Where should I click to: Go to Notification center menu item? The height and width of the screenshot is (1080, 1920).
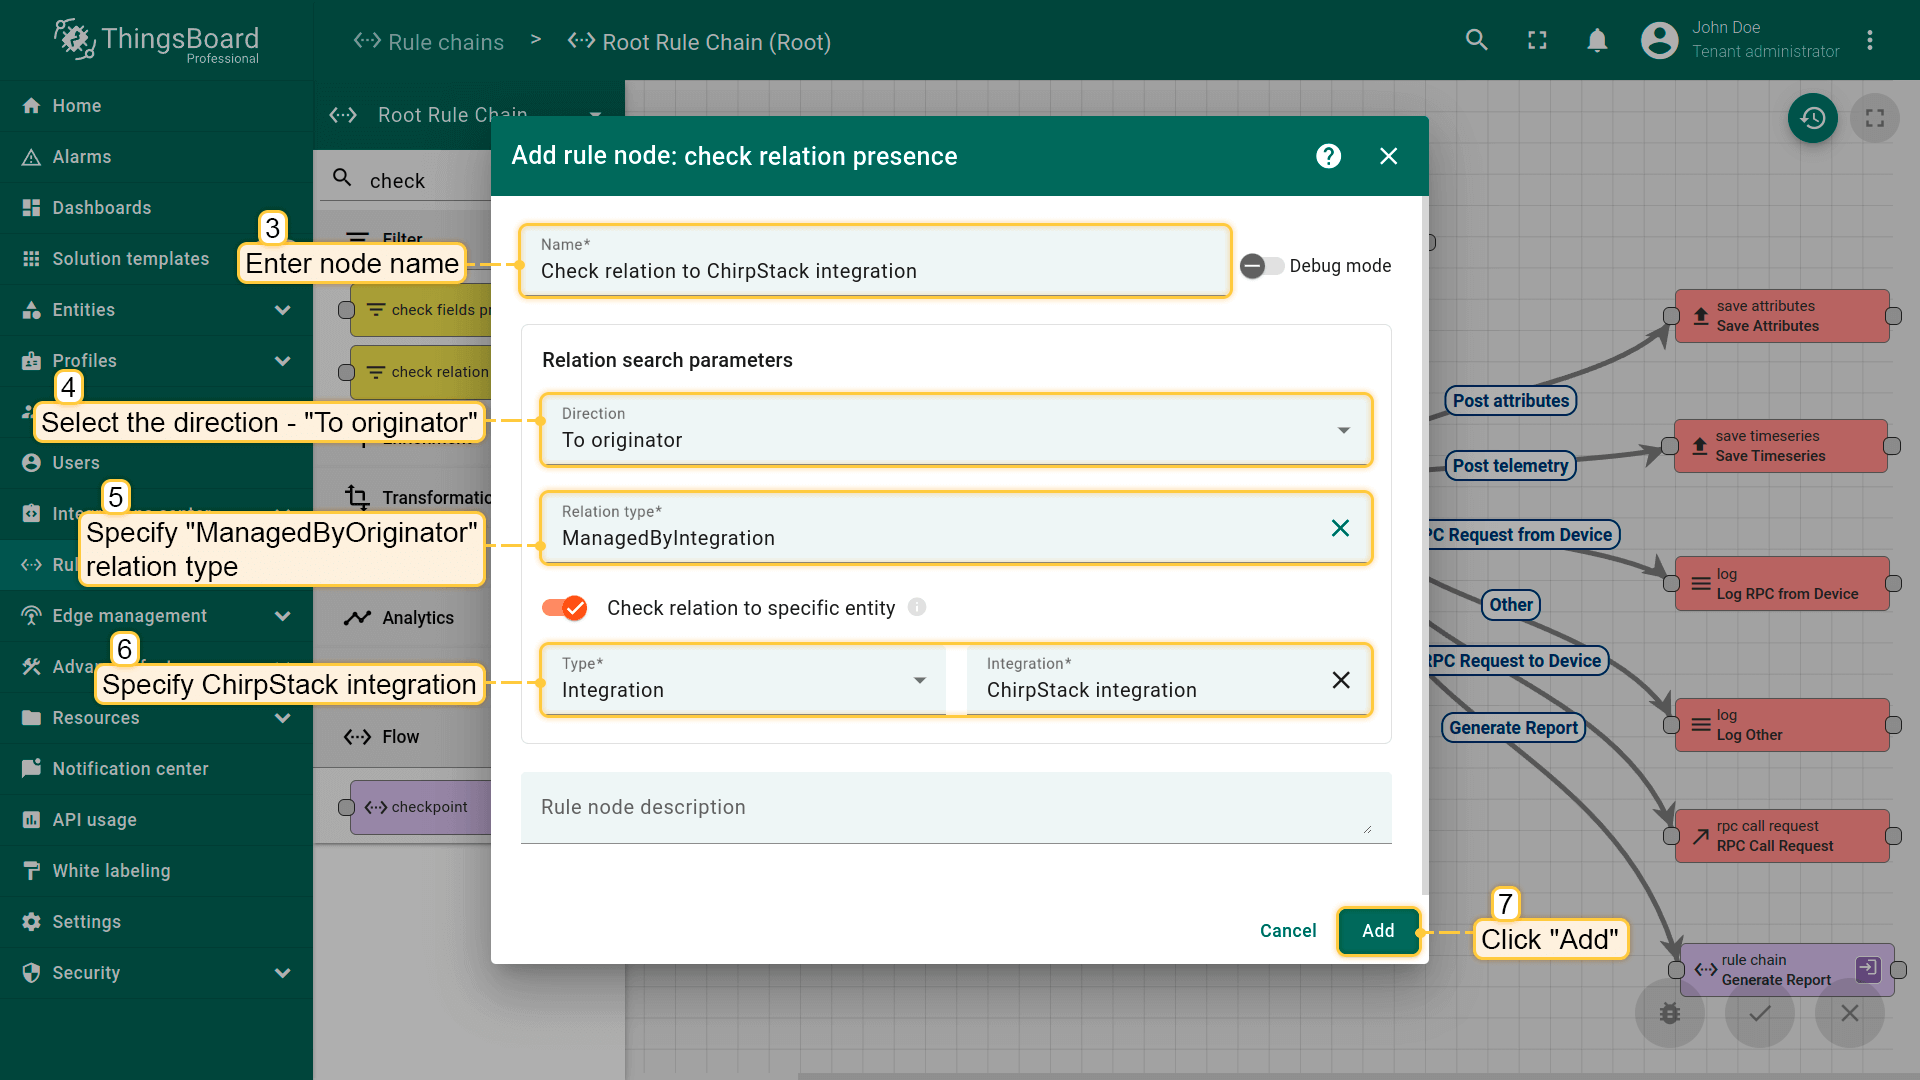pos(130,769)
